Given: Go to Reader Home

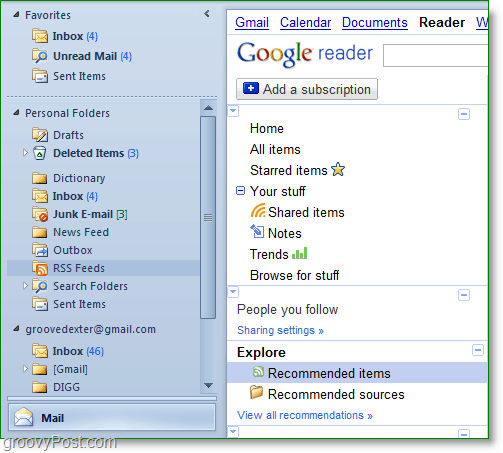Looking at the screenshot, I should pyautogui.click(x=267, y=129).
